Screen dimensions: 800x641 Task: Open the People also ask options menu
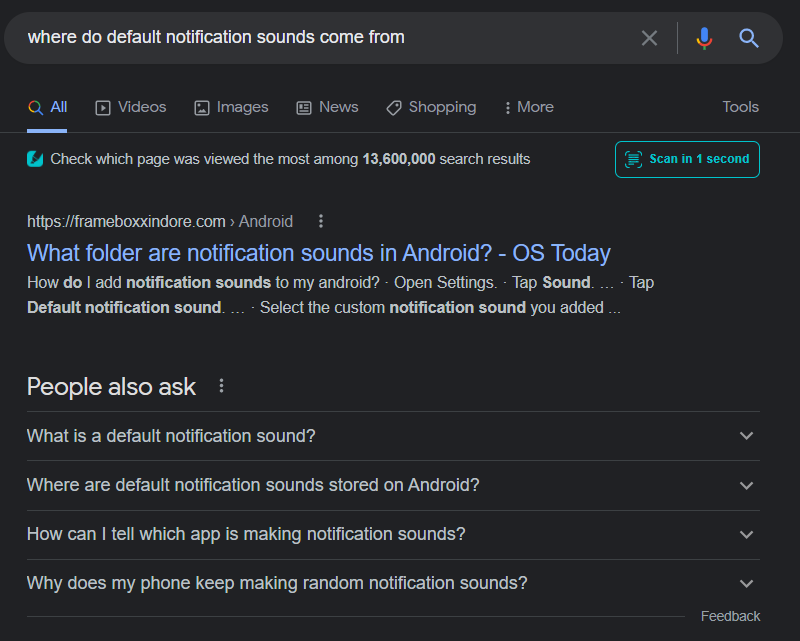click(x=222, y=386)
